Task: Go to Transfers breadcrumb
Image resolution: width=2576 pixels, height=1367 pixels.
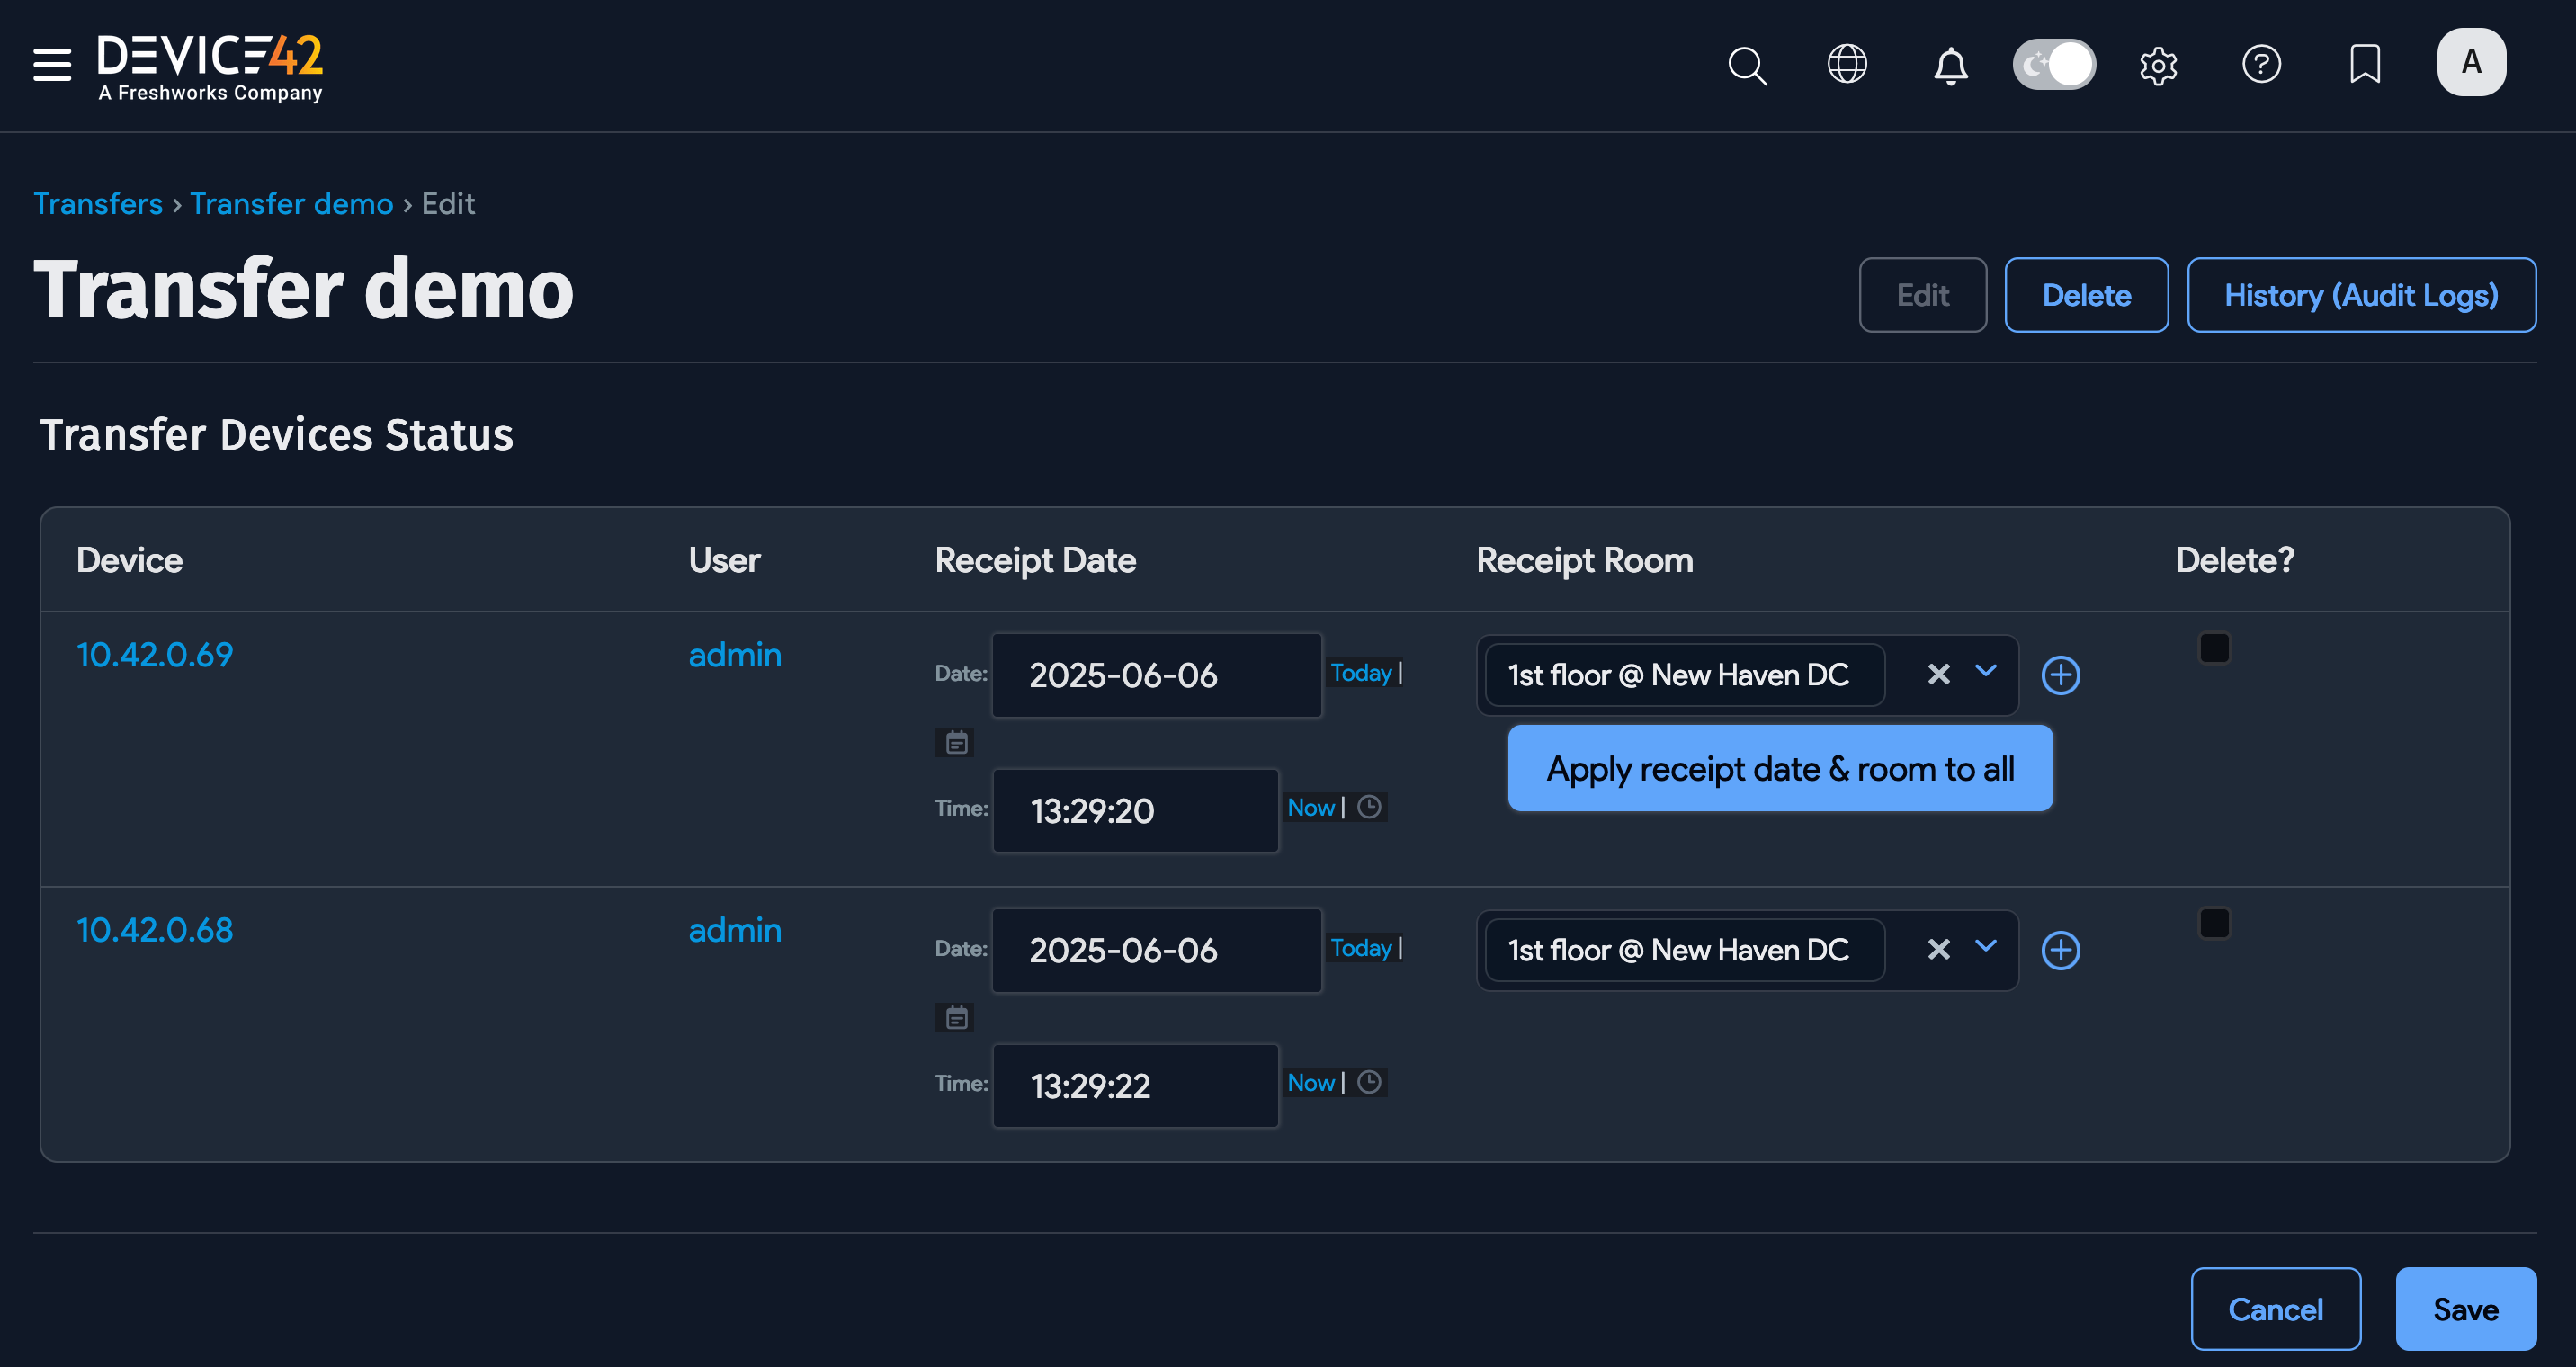Action: [x=98, y=204]
